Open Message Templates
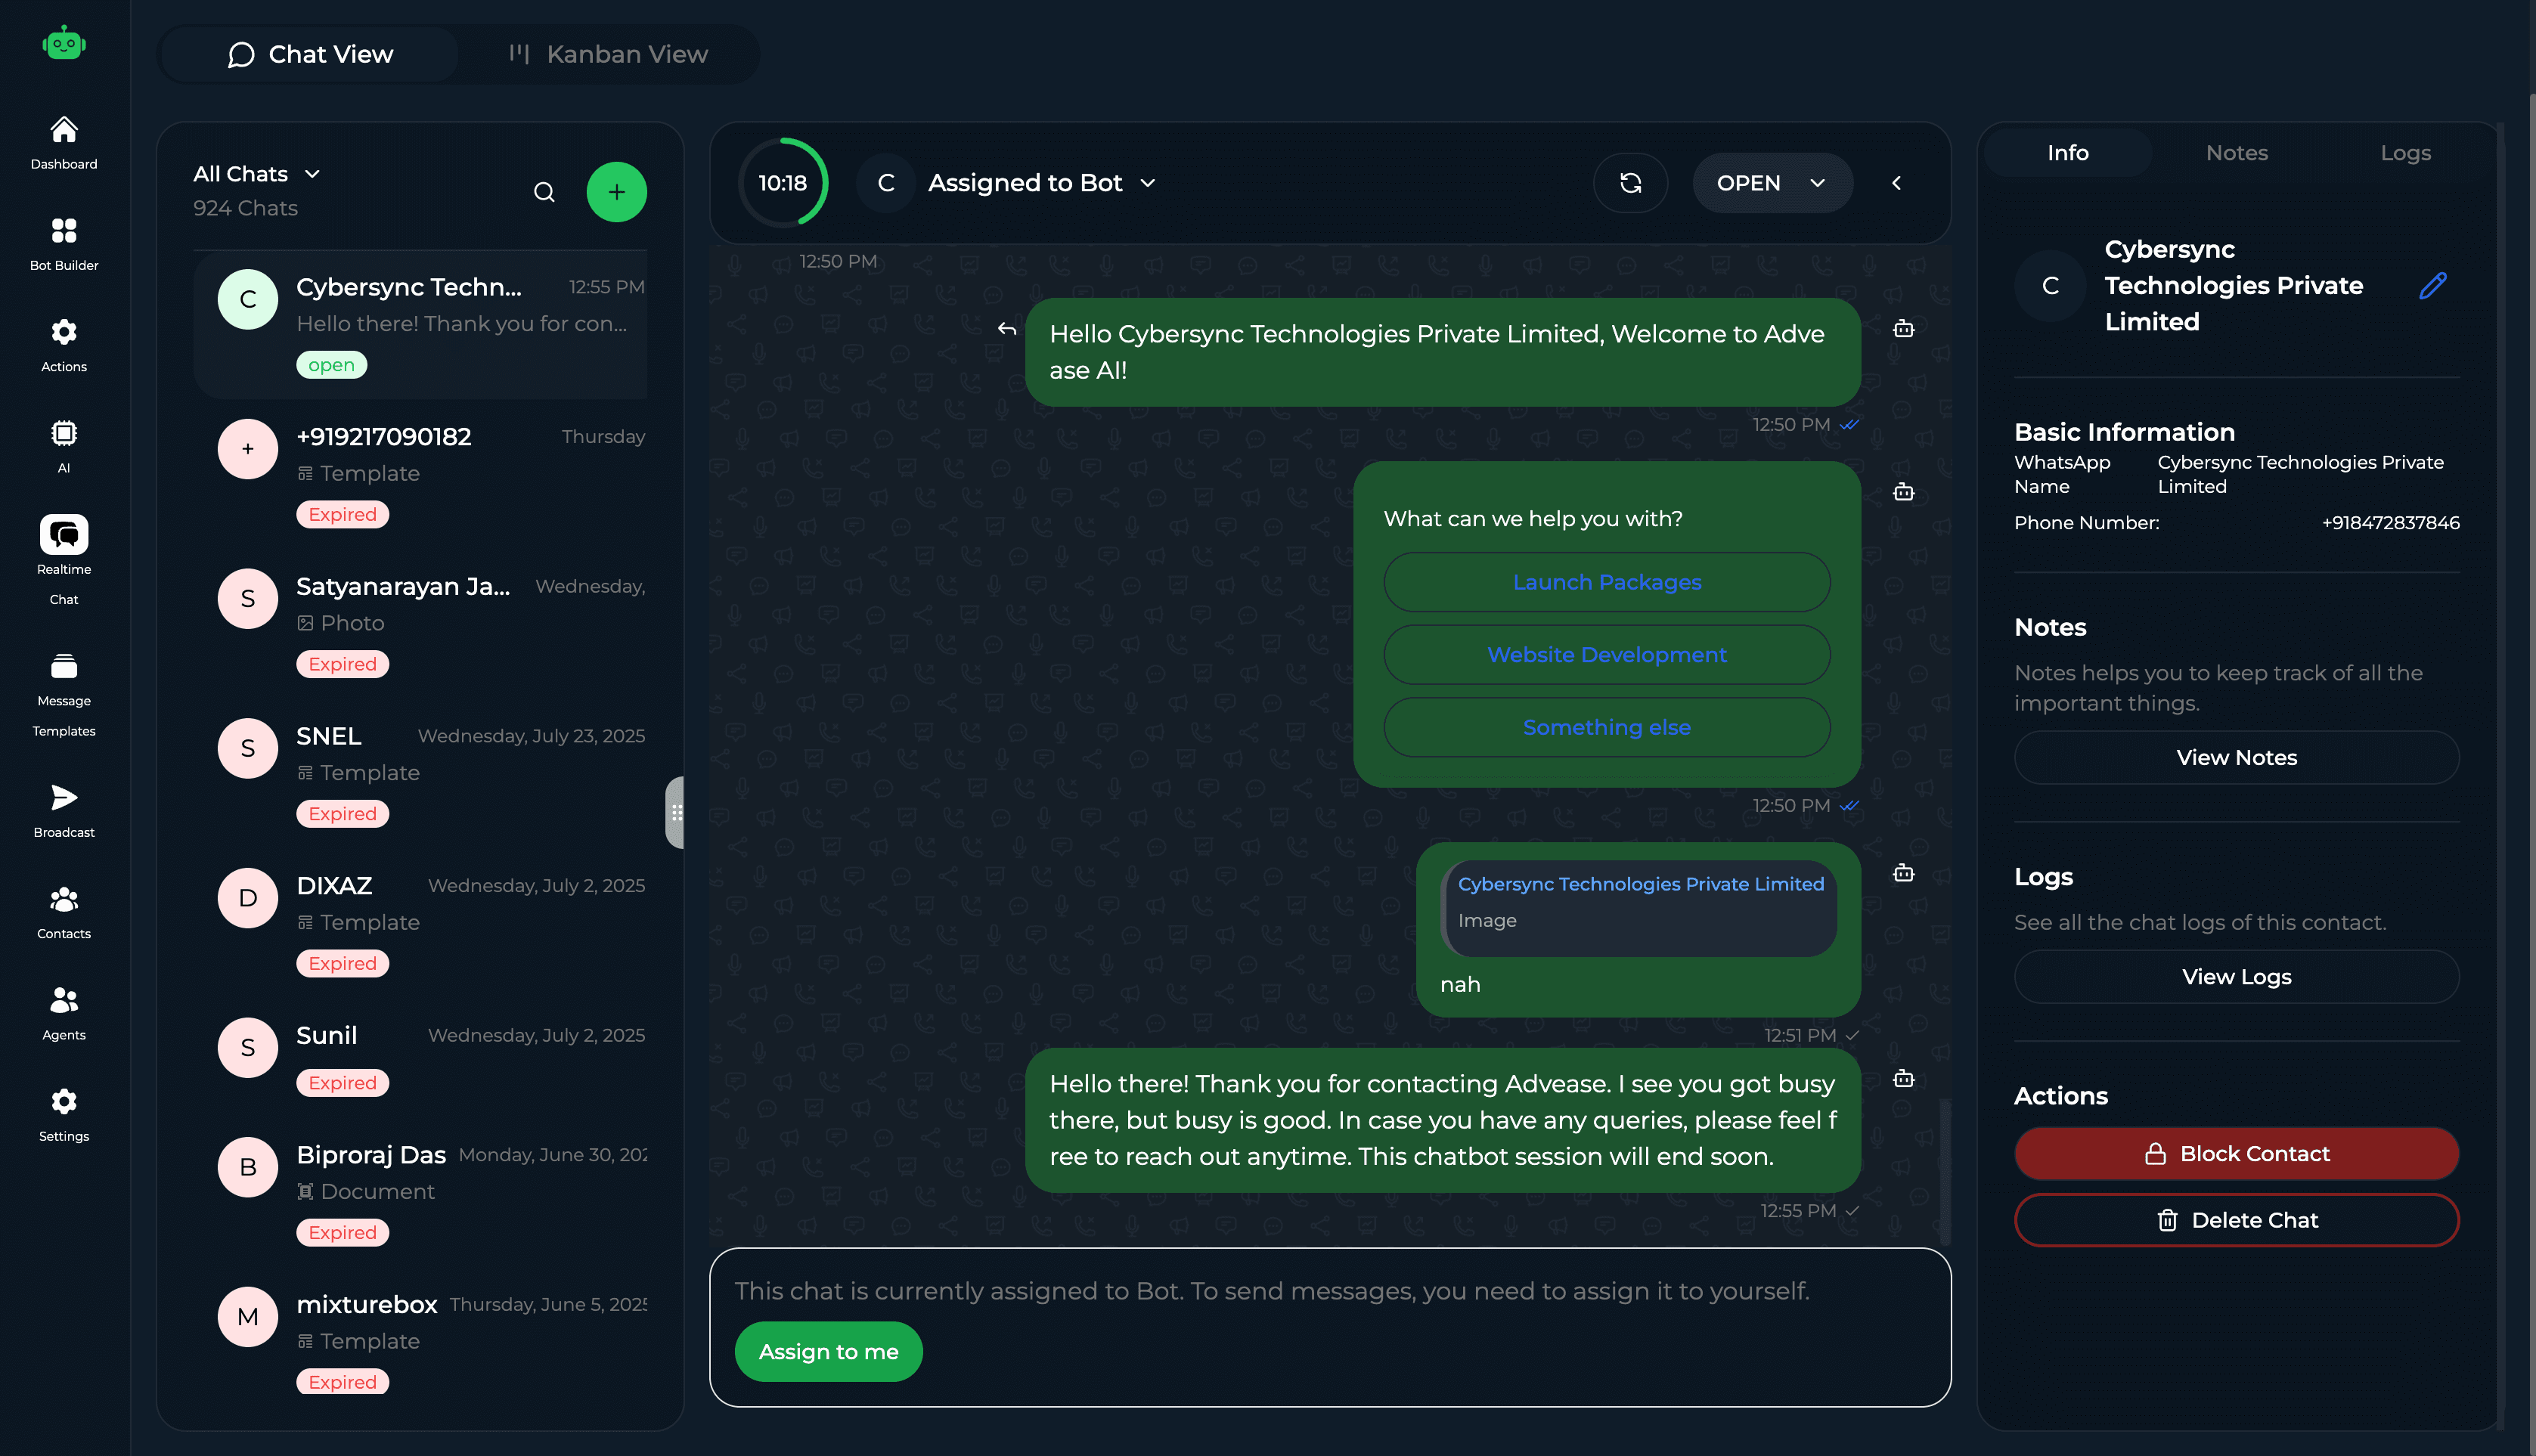 [63, 692]
